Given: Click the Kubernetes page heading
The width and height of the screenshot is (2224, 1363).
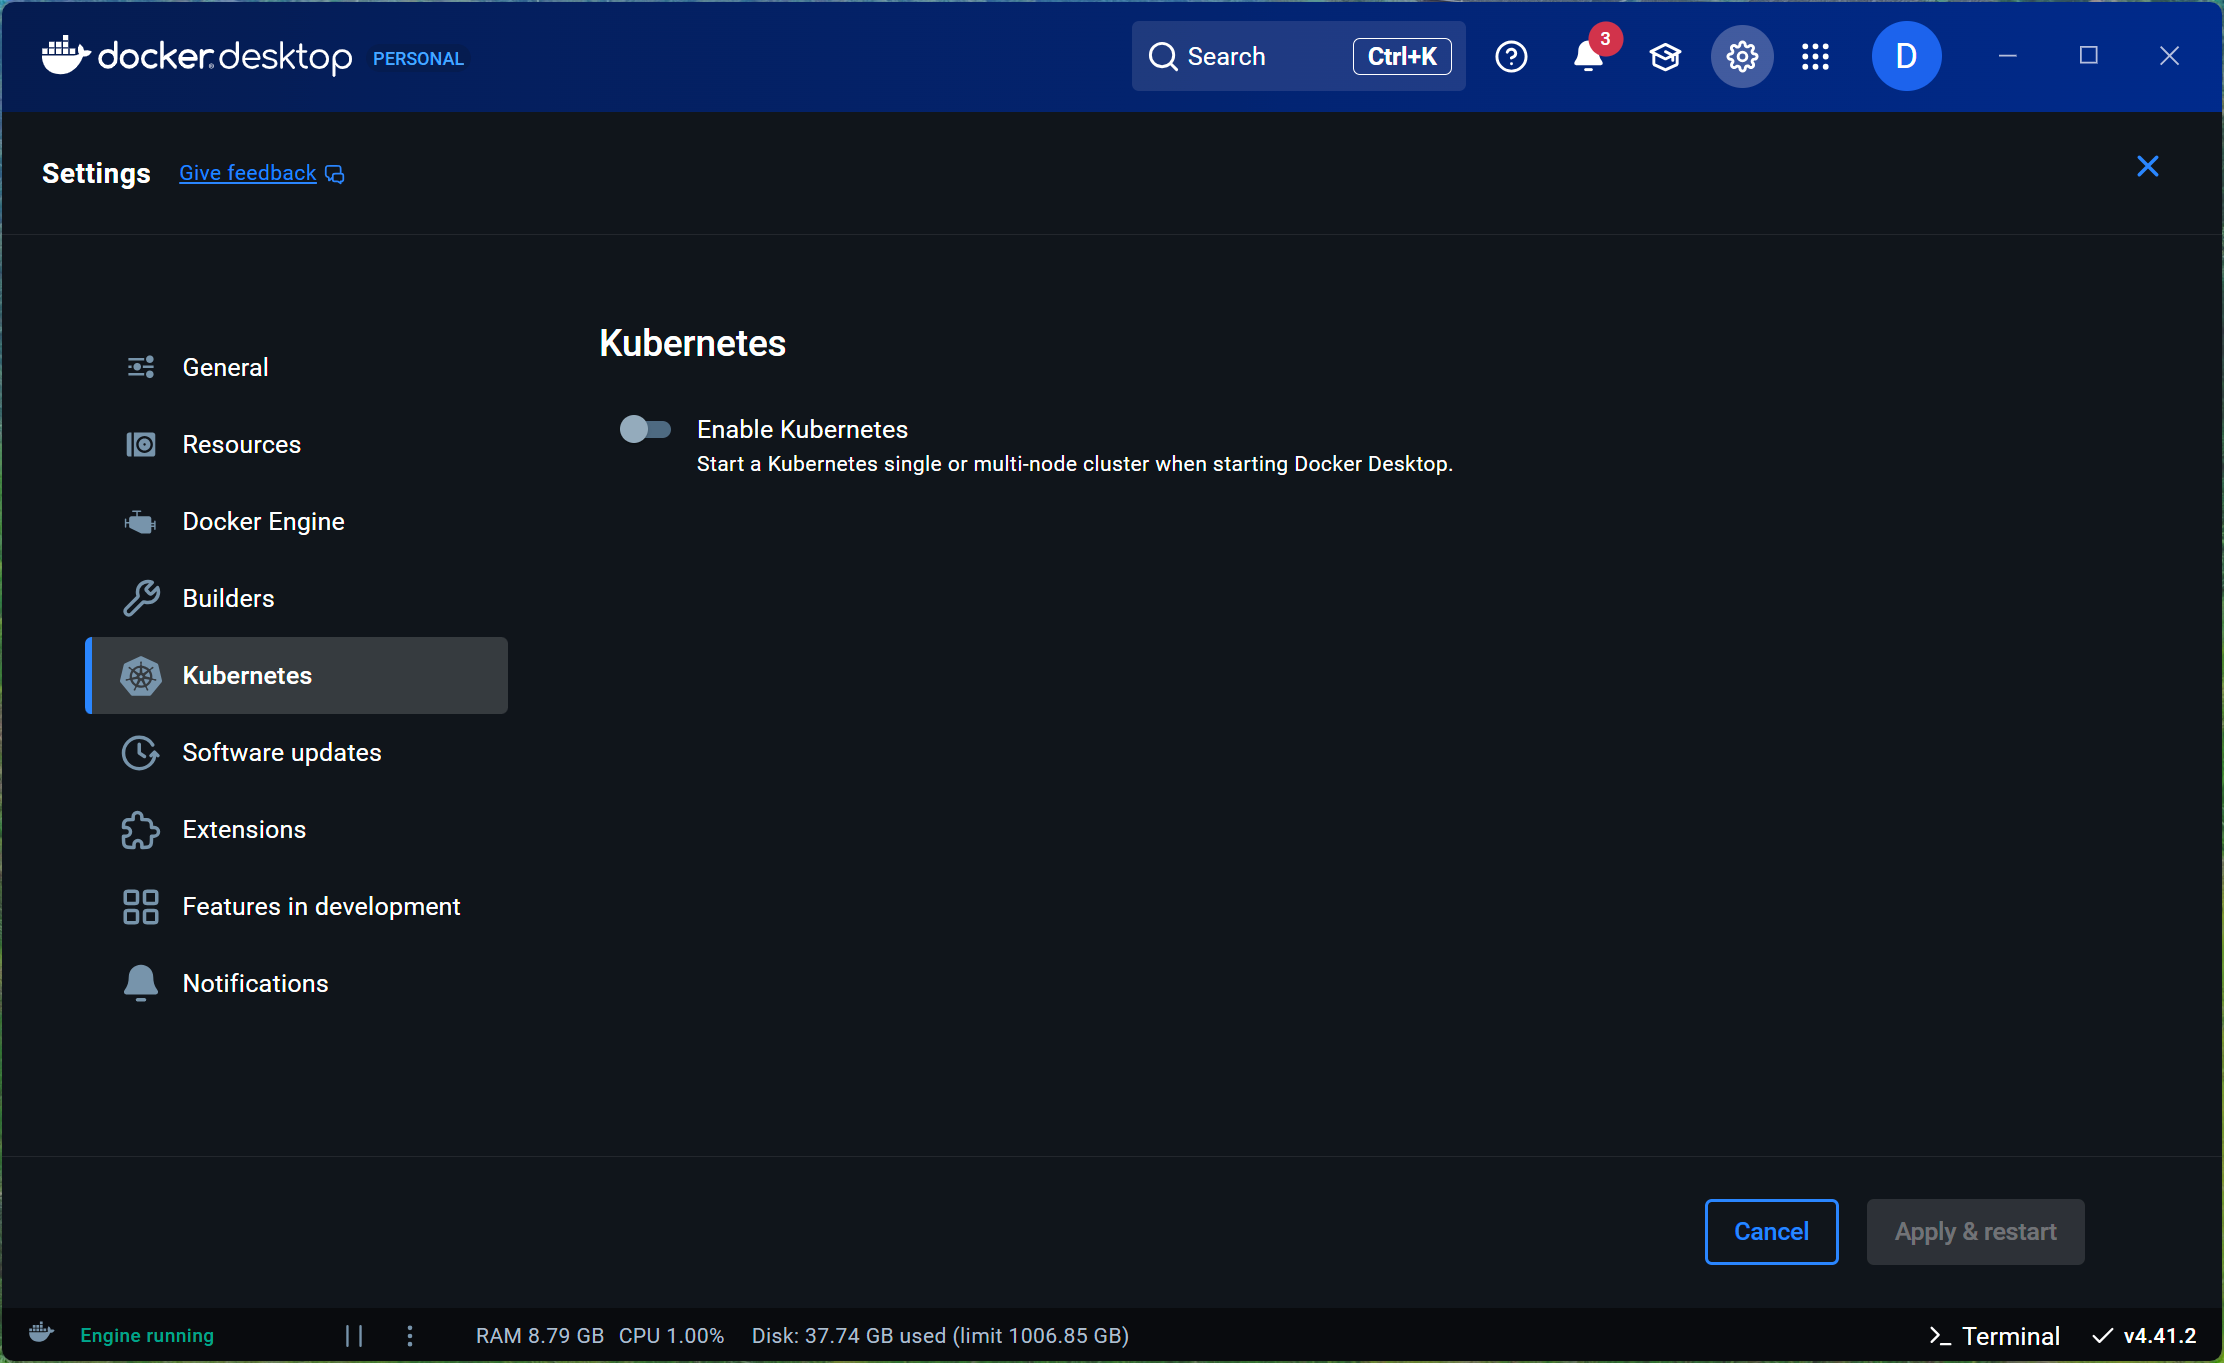Looking at the screenshot, I should click(692, 343).
